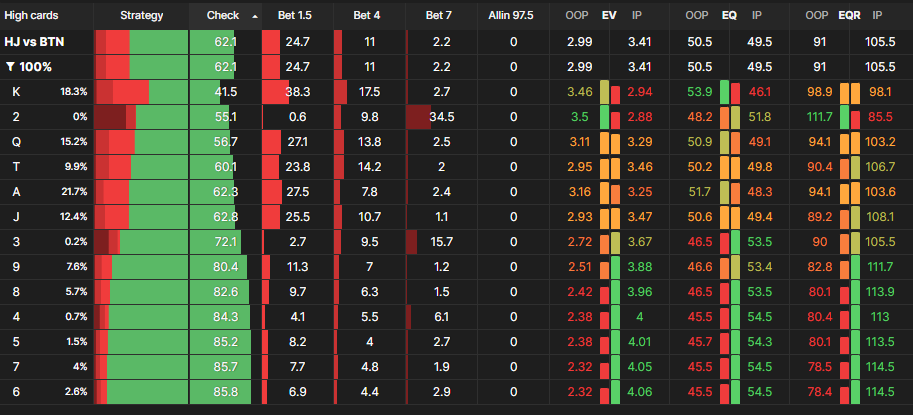913x415 pixels.
Task: Click the EV column group header
Action: 609,16
